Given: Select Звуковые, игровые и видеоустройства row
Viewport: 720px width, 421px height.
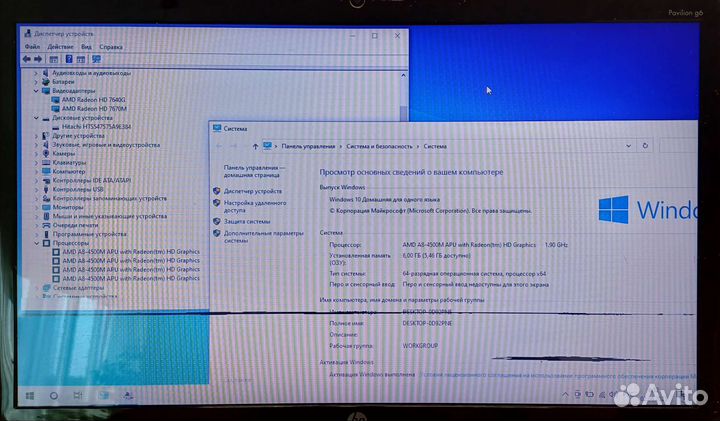Looking at the screenshot, I should tap(106, 145).
